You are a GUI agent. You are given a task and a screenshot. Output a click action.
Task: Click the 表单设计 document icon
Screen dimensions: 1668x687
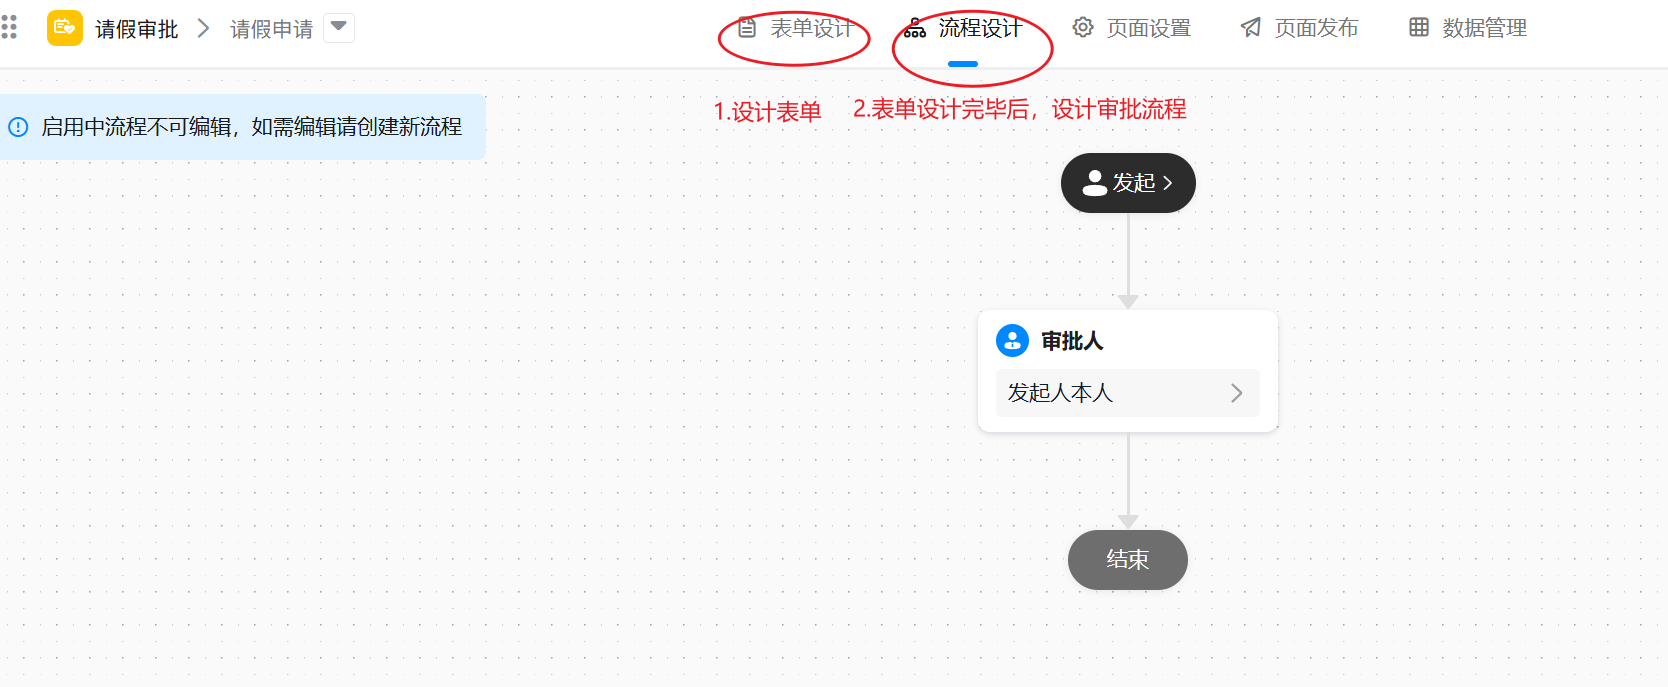click(x=747, y=28)
